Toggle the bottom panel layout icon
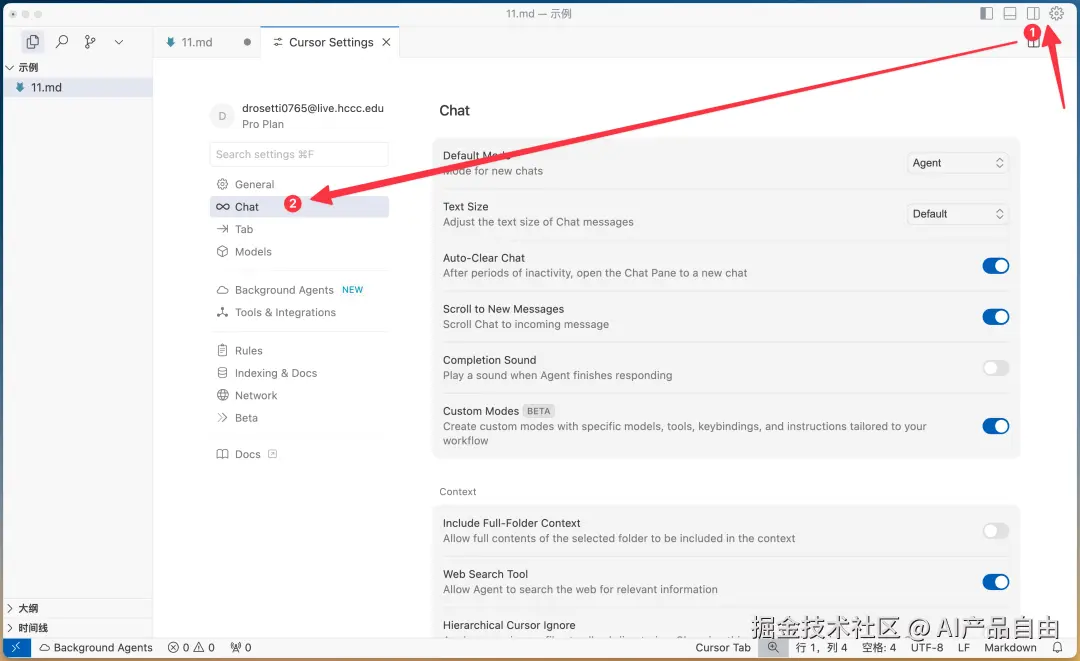 pyautogui.click(x=1010, y=13)
